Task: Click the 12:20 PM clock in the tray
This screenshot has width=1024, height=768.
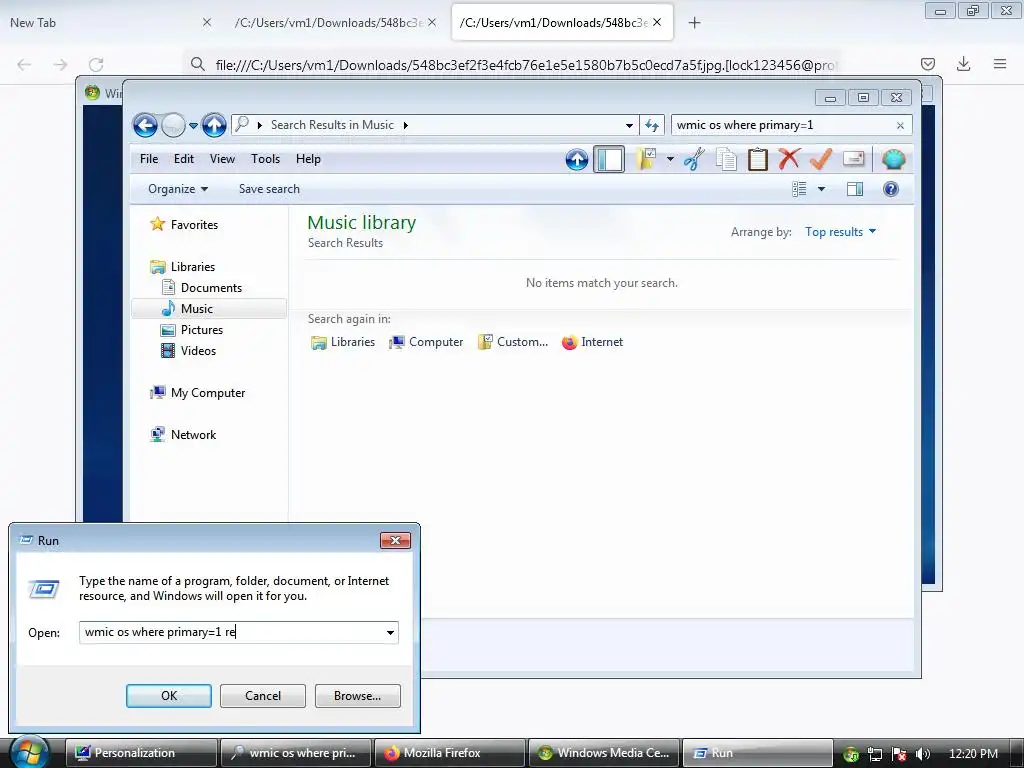Action: point(973,754)
